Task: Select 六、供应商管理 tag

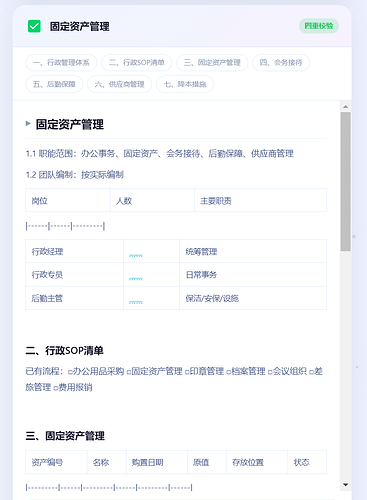Action: click(119, 84)
